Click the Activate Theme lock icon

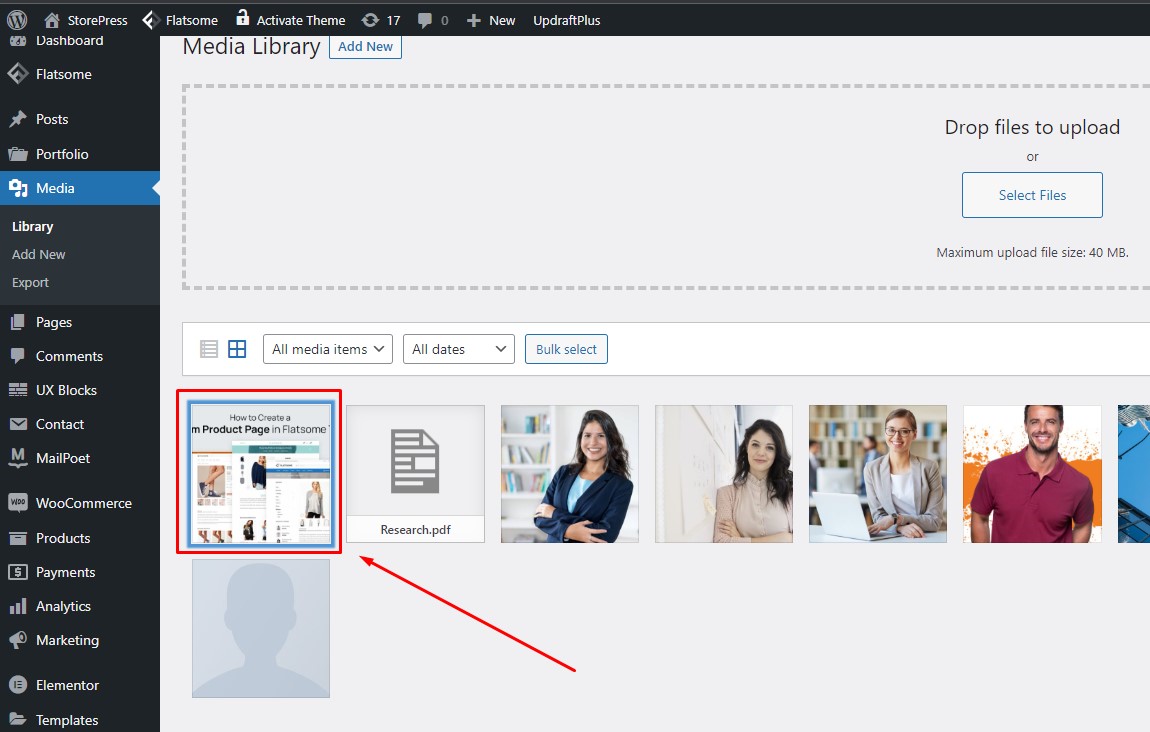(x=242, y=18)
